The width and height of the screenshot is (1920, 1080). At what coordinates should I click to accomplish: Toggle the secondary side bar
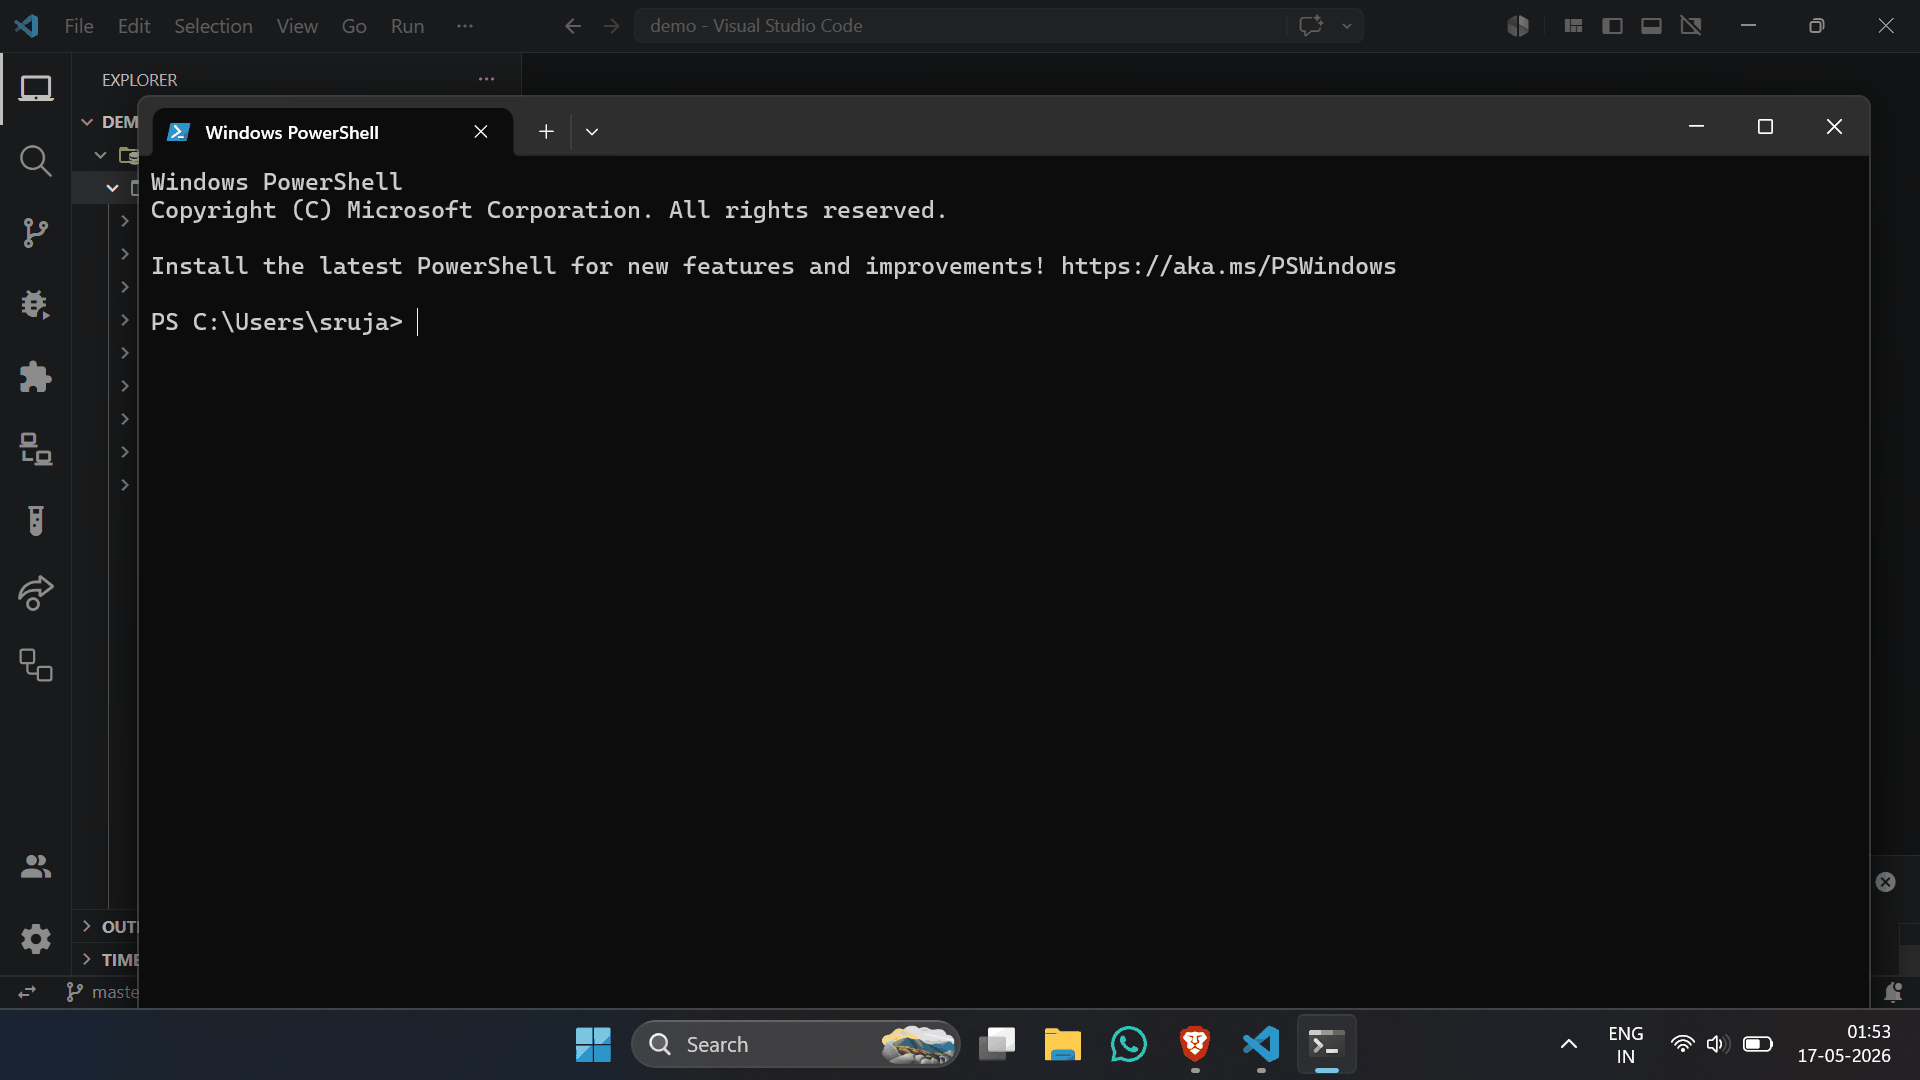tap(1691, 26)
